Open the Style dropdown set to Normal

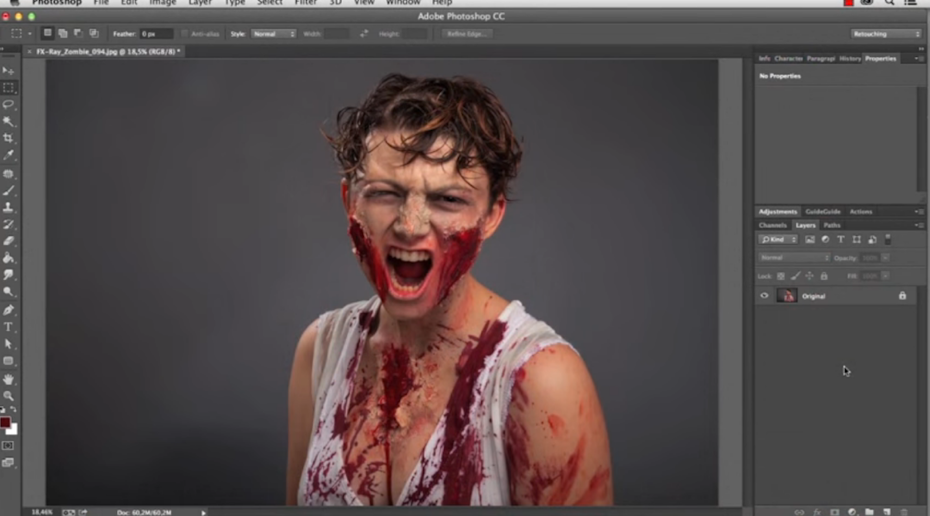[x=273, y=34]
